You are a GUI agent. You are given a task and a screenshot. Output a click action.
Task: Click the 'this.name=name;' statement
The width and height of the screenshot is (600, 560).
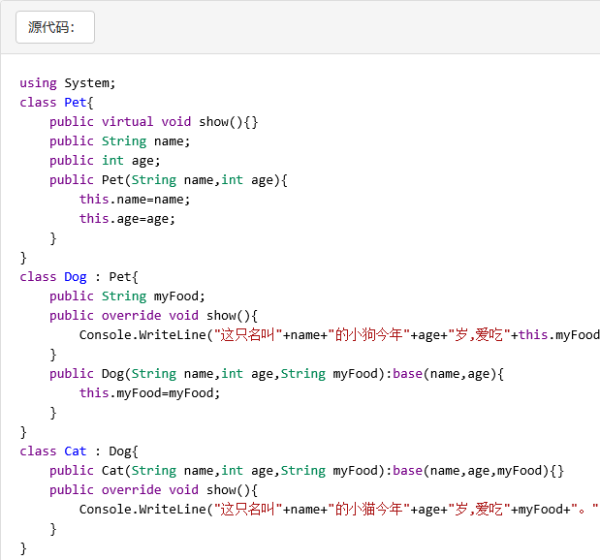pos(134,199)
